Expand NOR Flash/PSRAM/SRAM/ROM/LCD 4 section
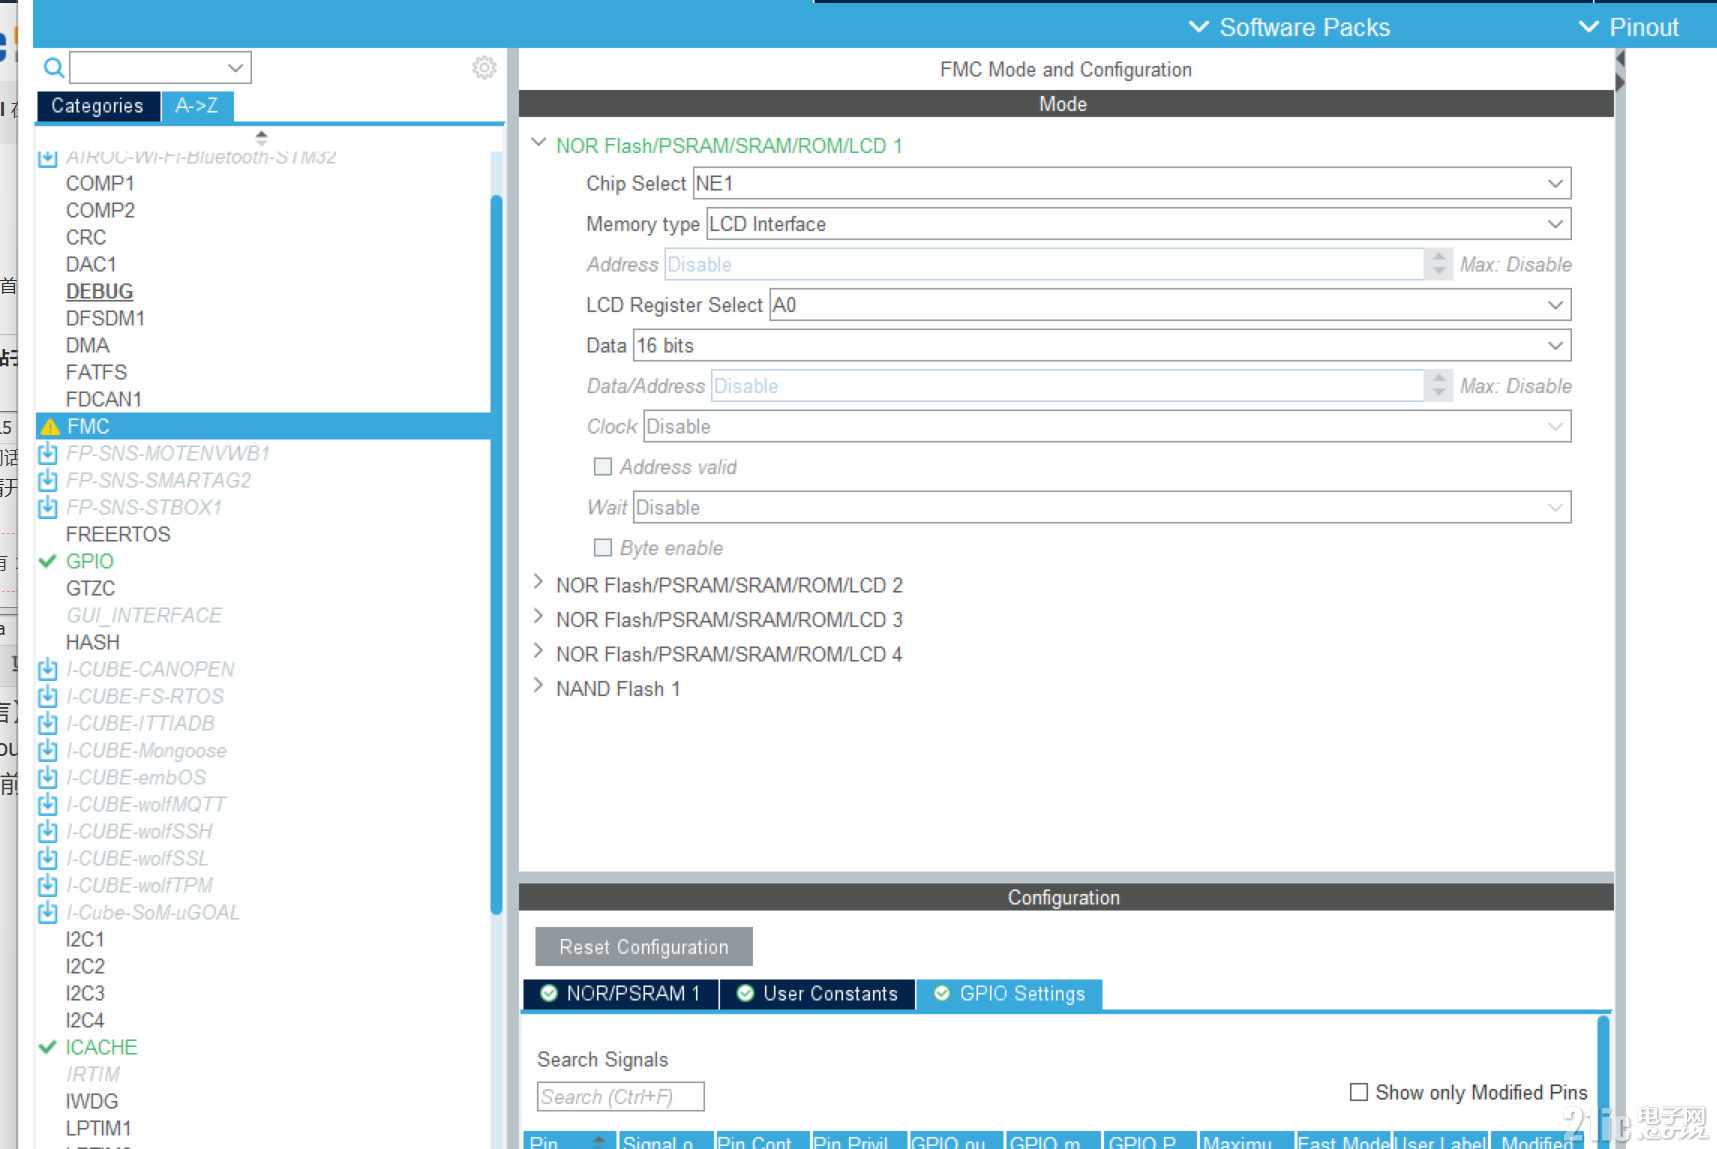1717x1149 pixels. 539,652
